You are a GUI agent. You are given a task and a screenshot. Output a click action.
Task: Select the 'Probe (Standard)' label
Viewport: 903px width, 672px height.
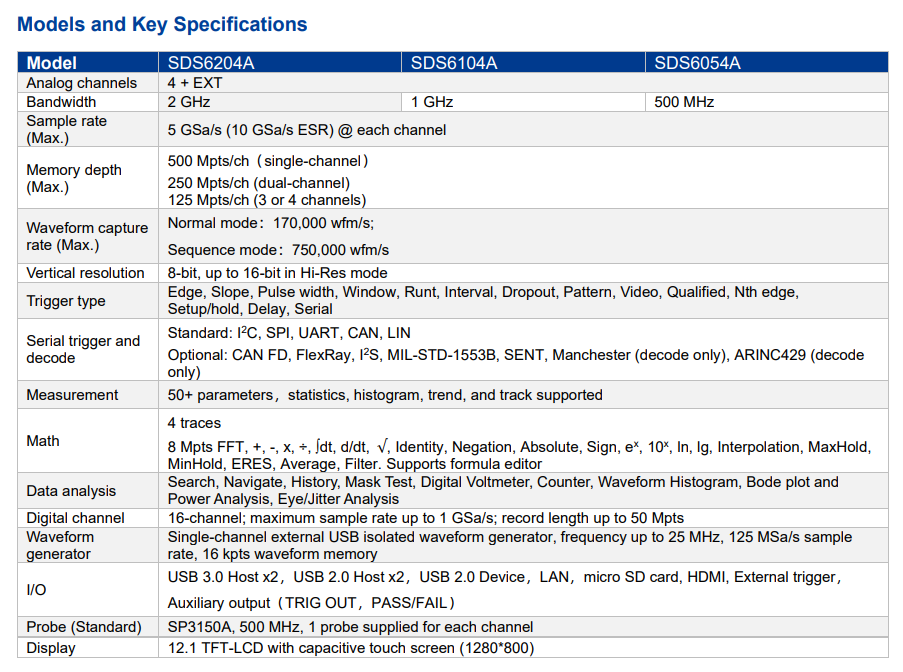pyautogui.click(x=84, y=627)
